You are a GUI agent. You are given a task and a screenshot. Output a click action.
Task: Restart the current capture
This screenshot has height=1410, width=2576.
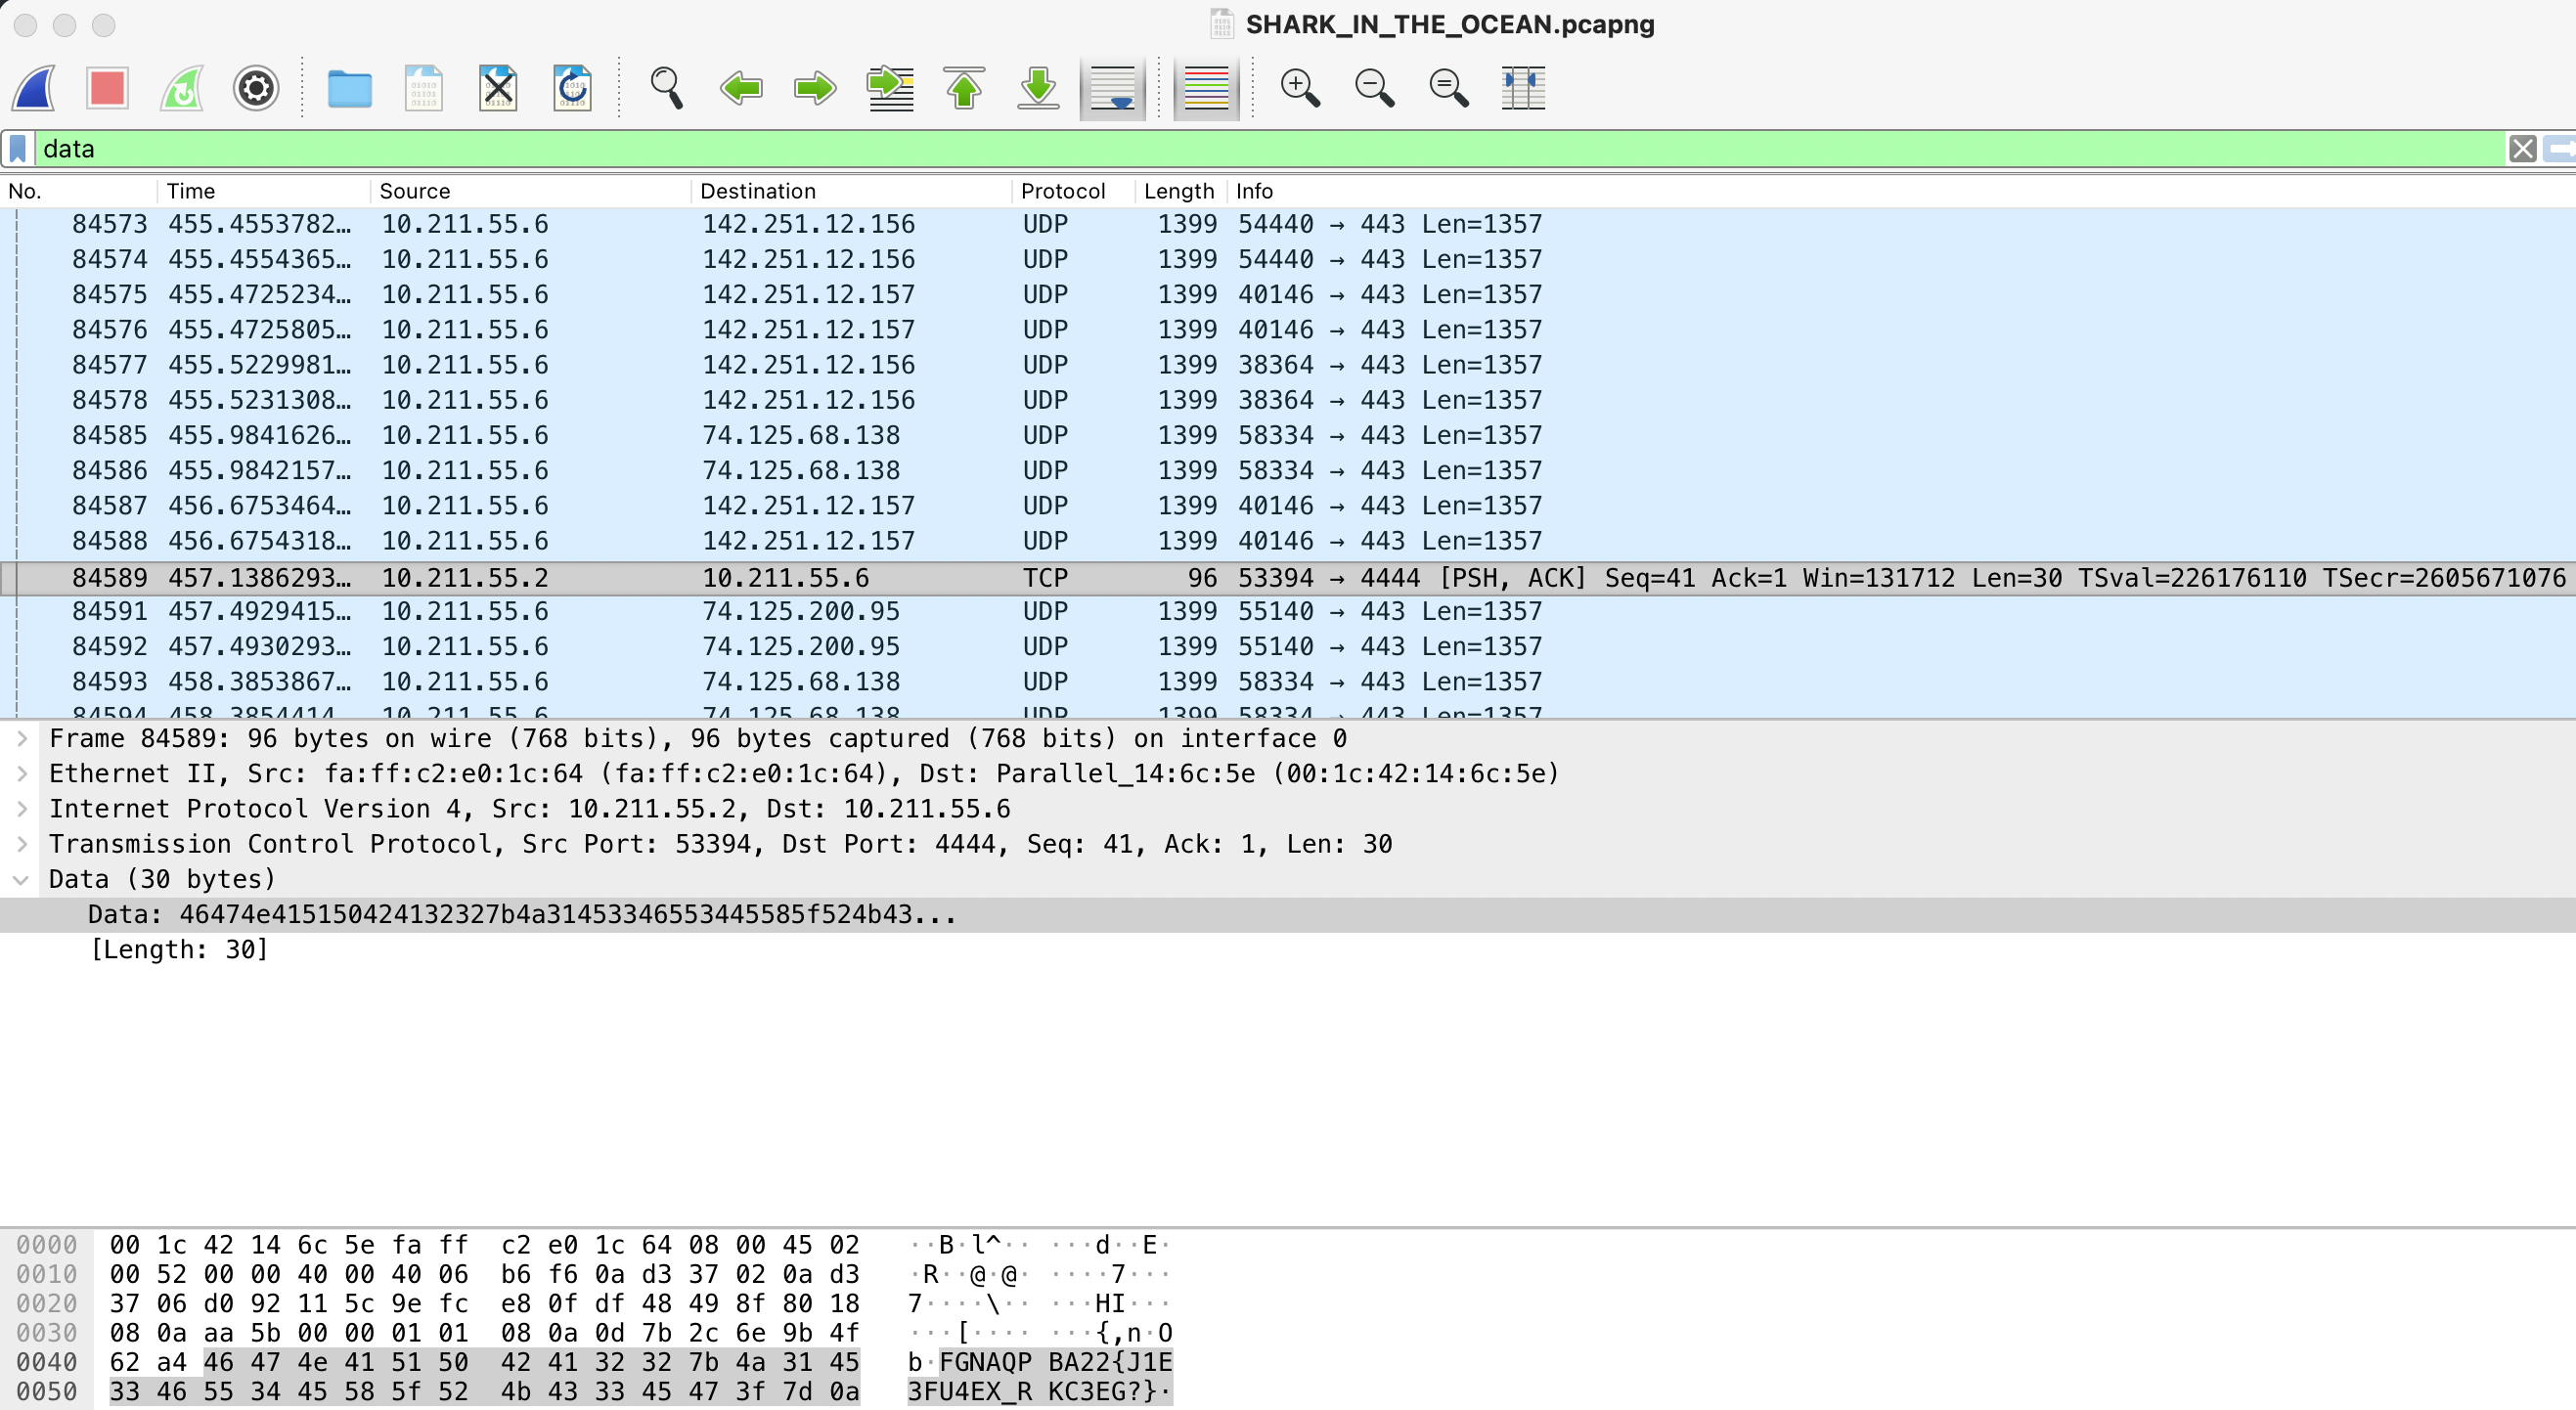tap(181, 88)
